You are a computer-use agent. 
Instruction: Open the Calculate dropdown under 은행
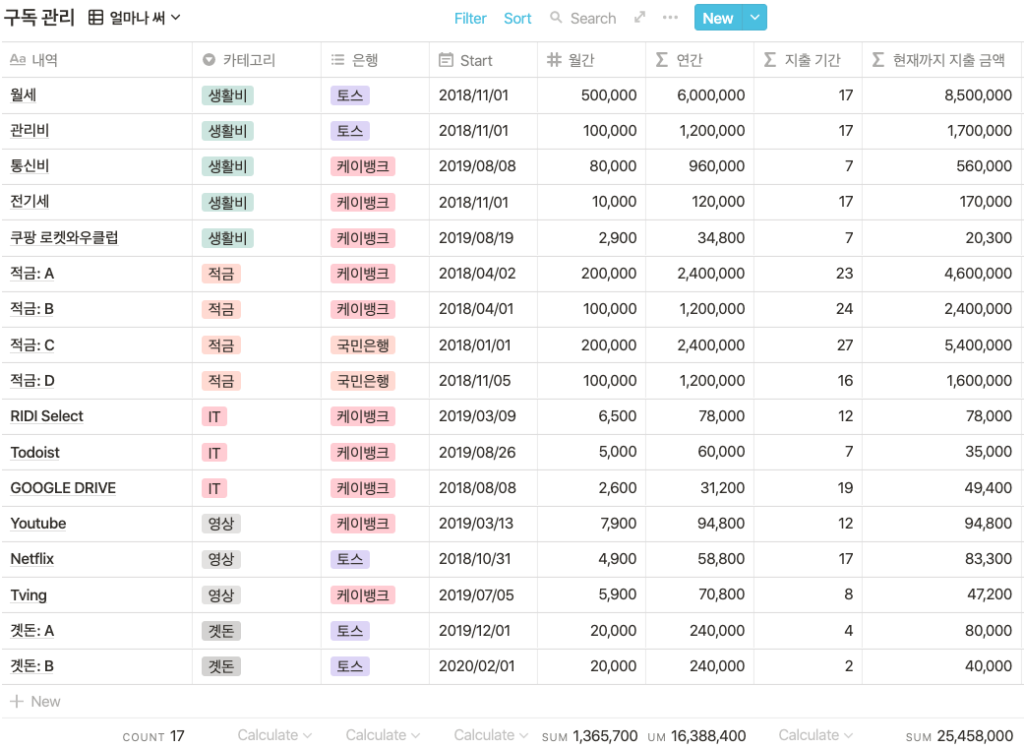point(383,735)
